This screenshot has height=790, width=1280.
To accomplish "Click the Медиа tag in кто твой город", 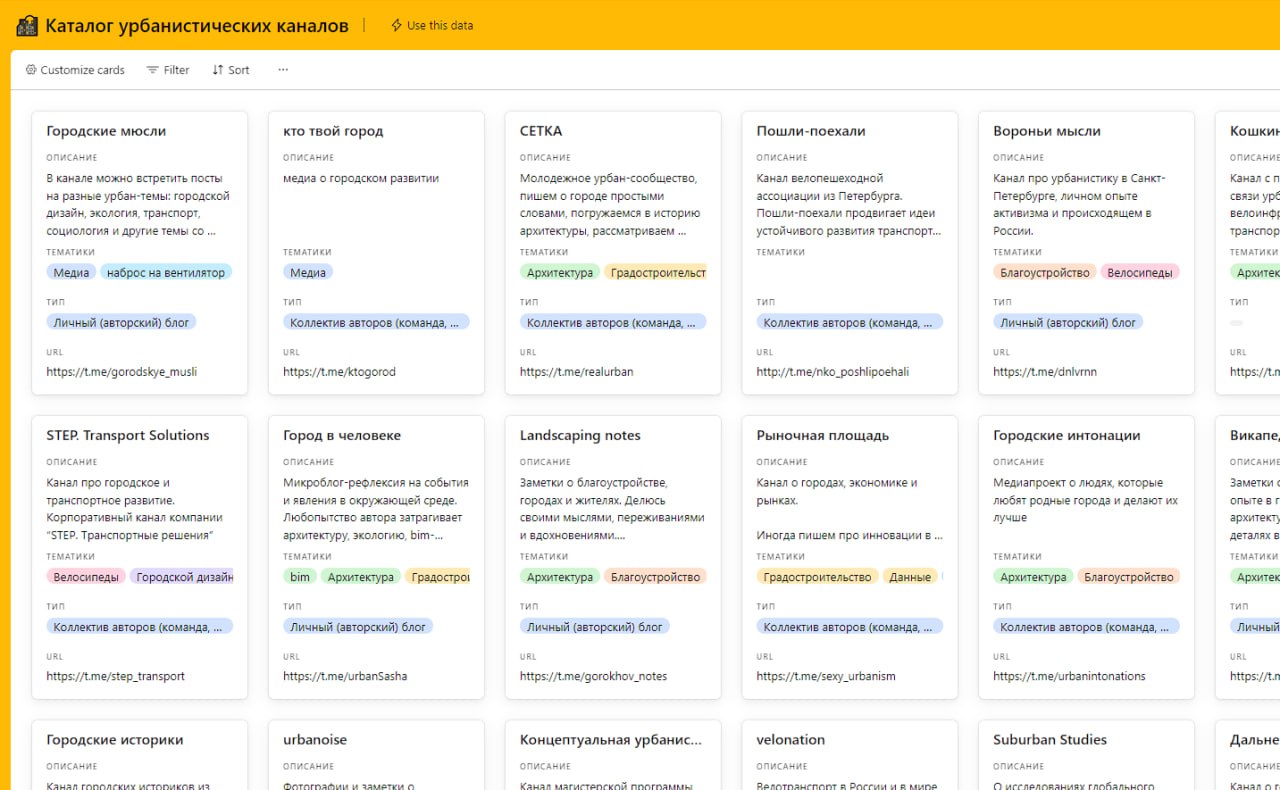I will pyautogui.click(x=308, y=272).
